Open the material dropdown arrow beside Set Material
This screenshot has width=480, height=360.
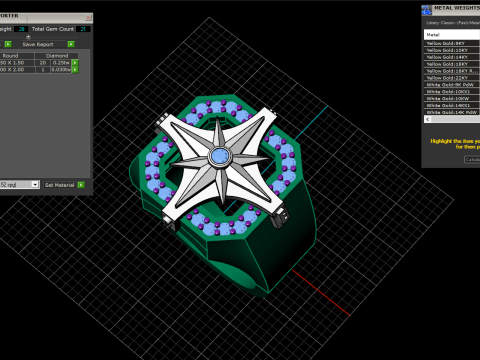(x=35, y=184)
